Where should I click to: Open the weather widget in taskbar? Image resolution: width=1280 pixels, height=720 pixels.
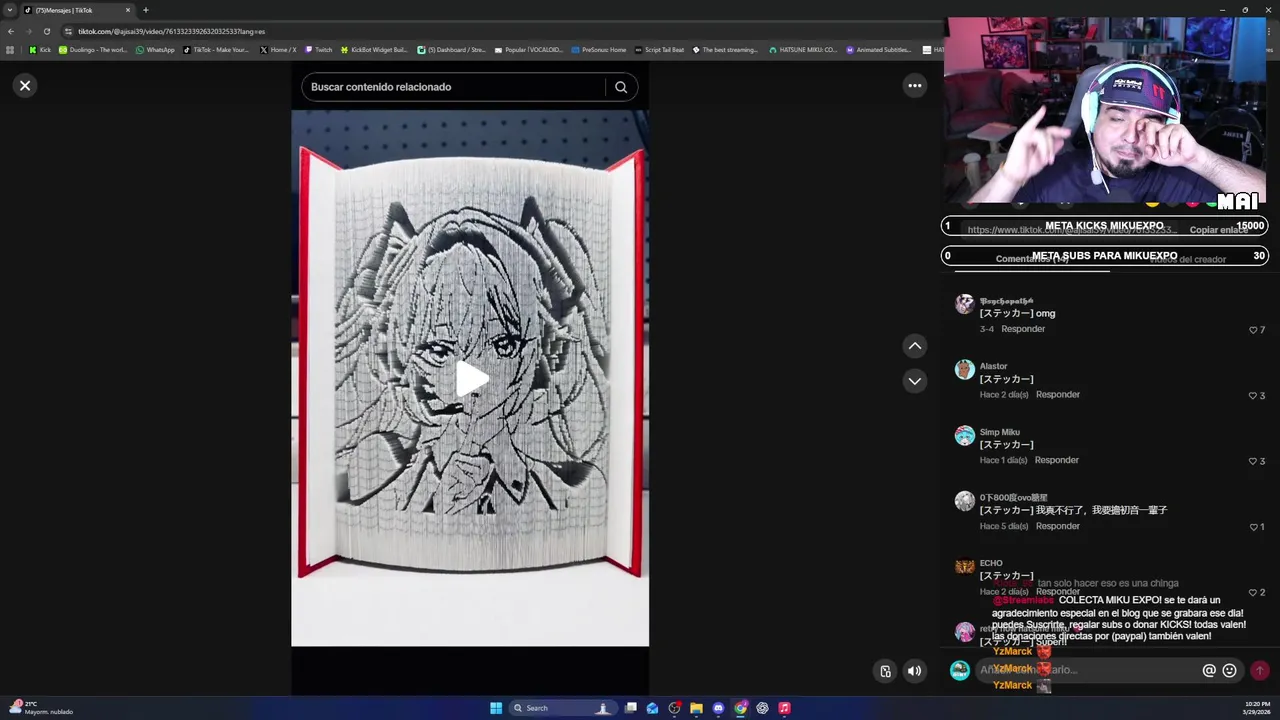(40, 708)
